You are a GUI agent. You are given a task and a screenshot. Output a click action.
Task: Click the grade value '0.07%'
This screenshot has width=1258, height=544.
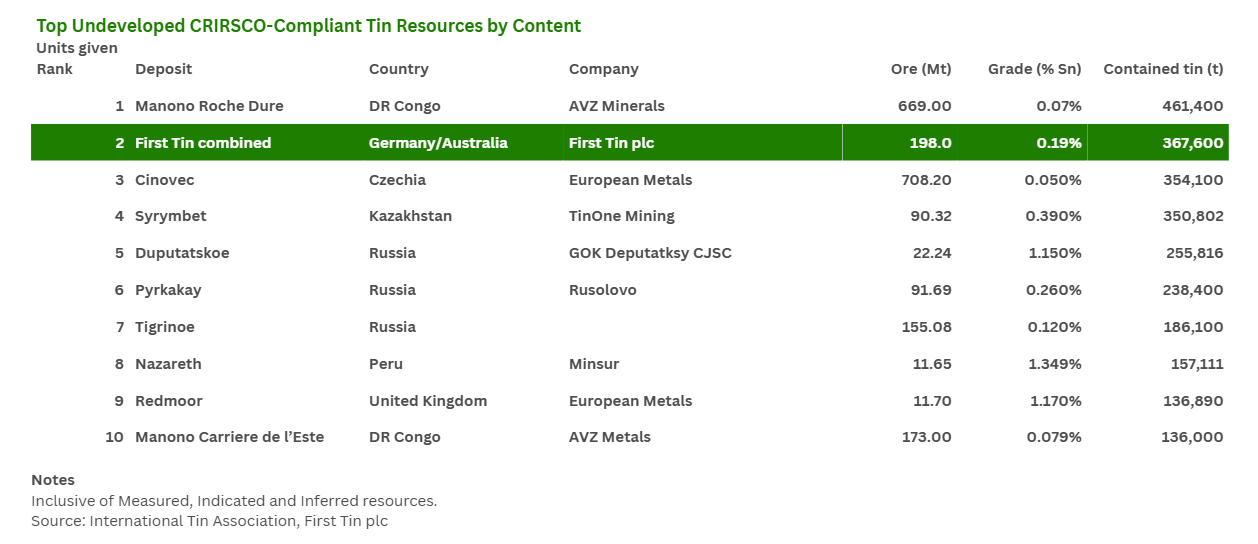[x=1059, y=106]
